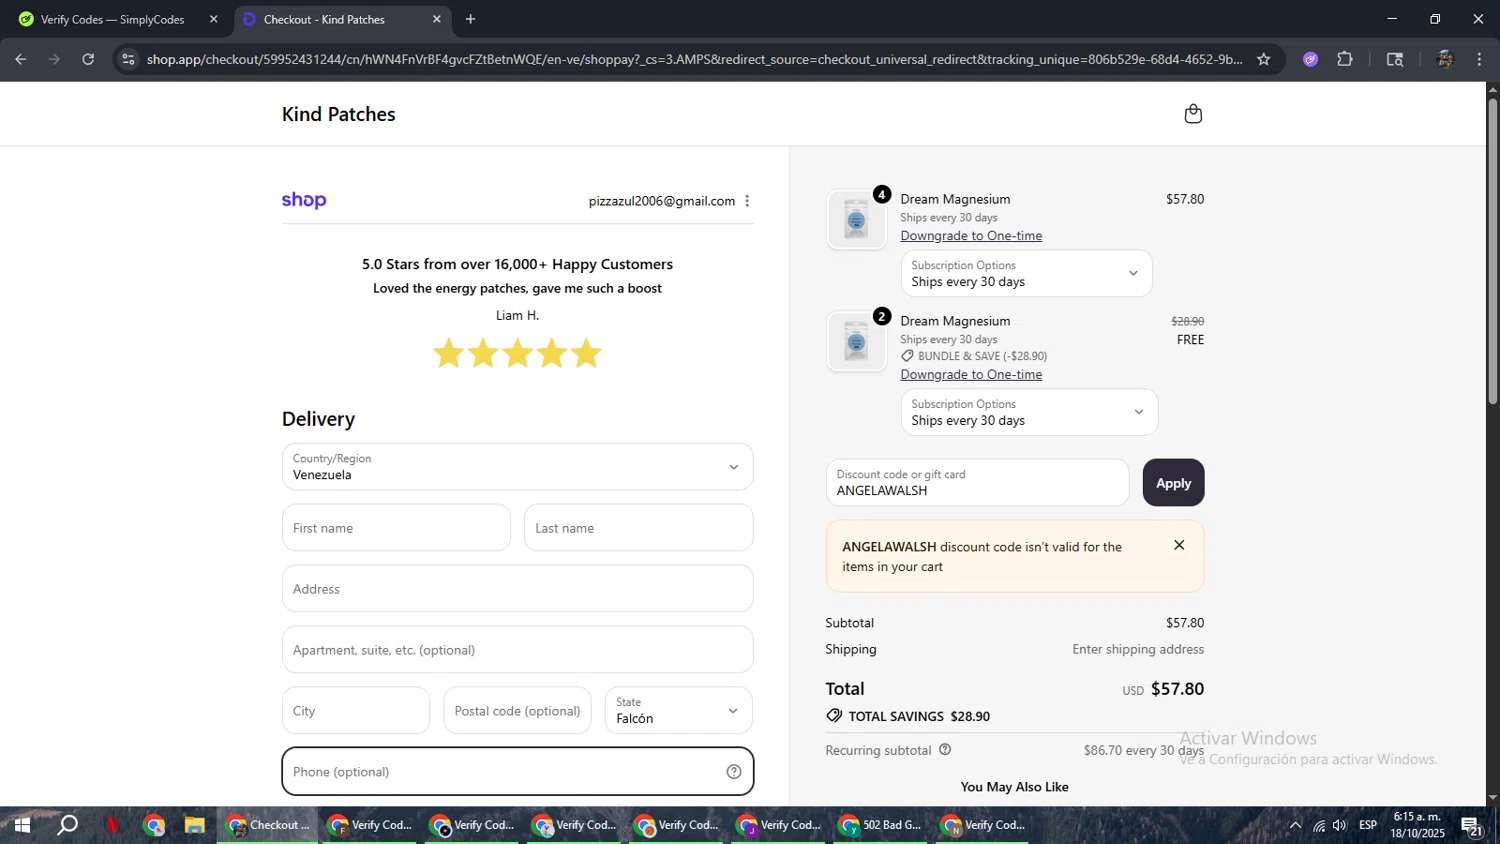Image resolution: width=1500 pixels, height=844 pixels.
Task: View site information icon in address bar
Action: point(127,59)
